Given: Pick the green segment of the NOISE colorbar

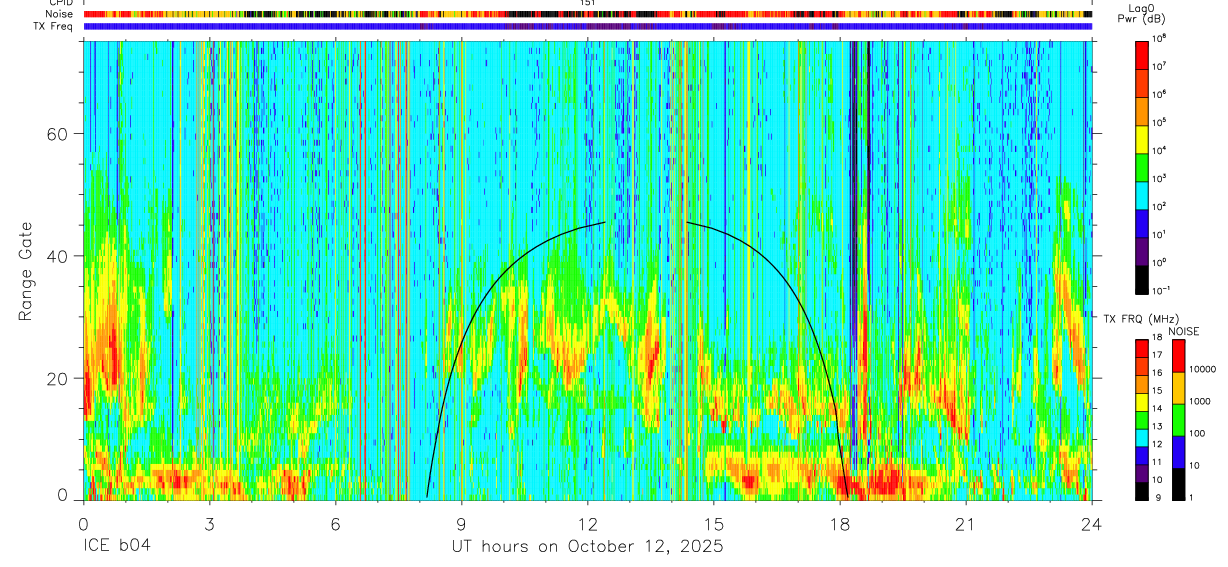Looking at the screenshot, I should [1179, 420].
